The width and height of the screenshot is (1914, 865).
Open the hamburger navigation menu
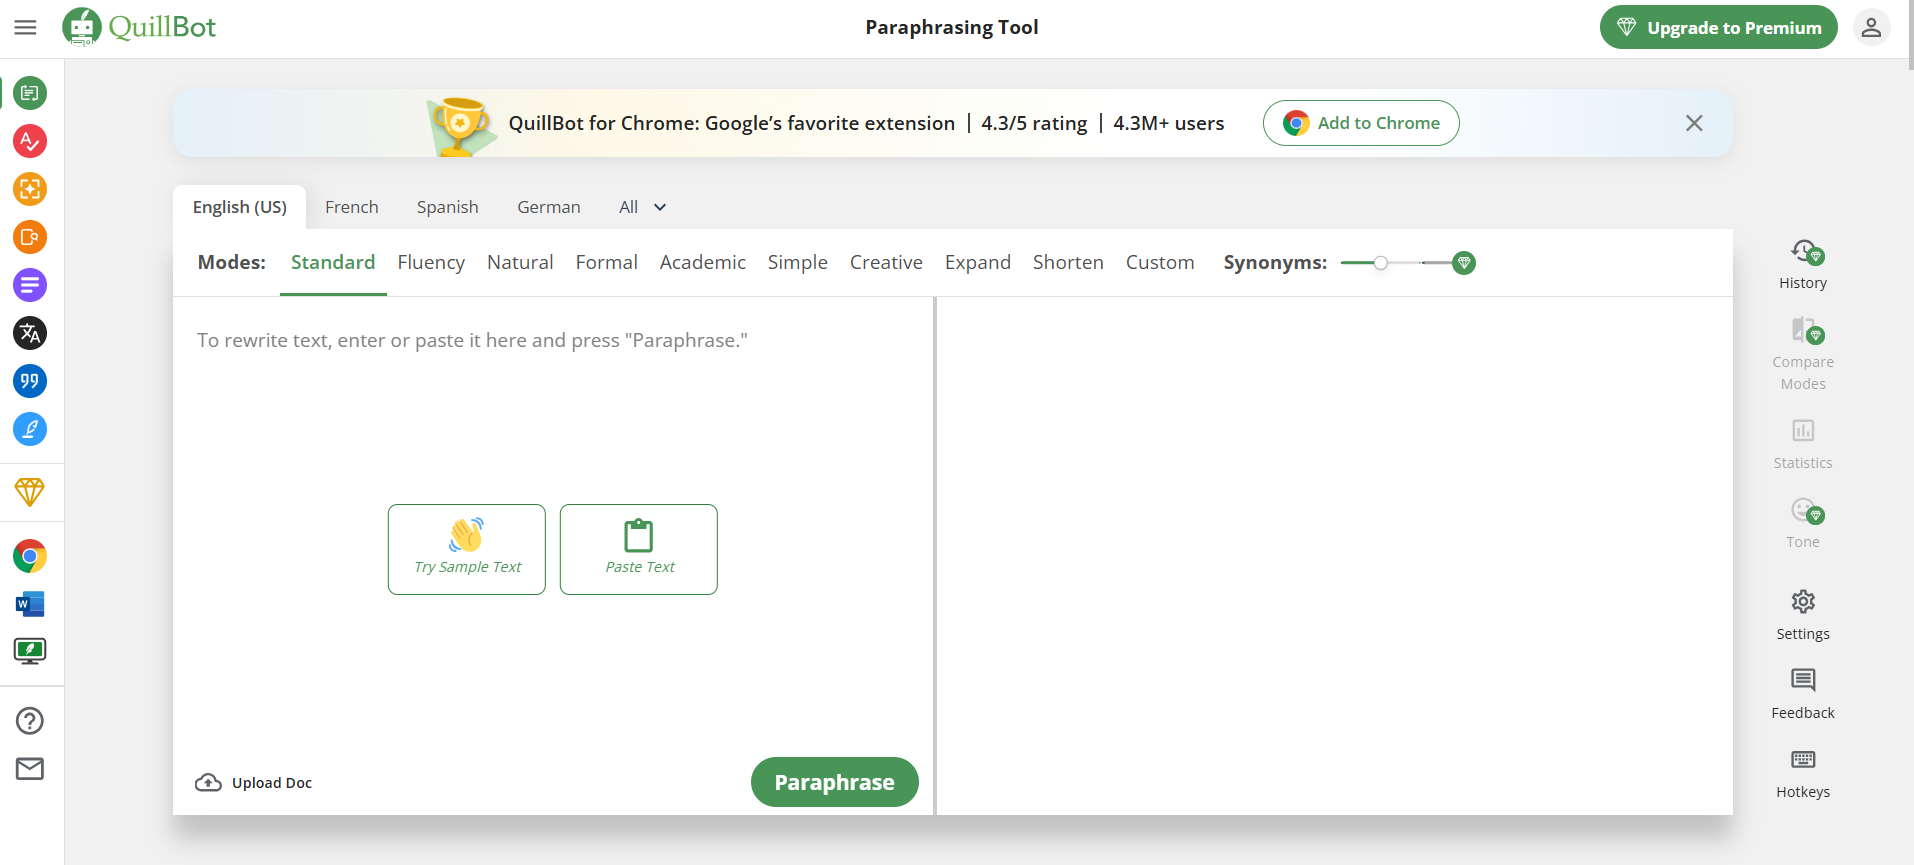25,27
